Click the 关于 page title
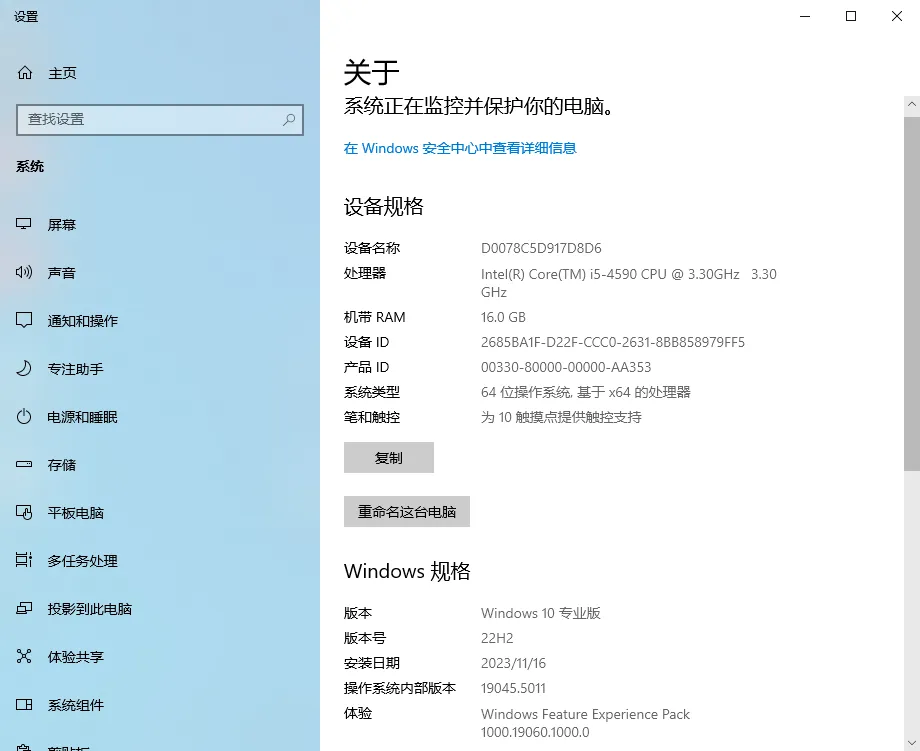 coord(371,73)
